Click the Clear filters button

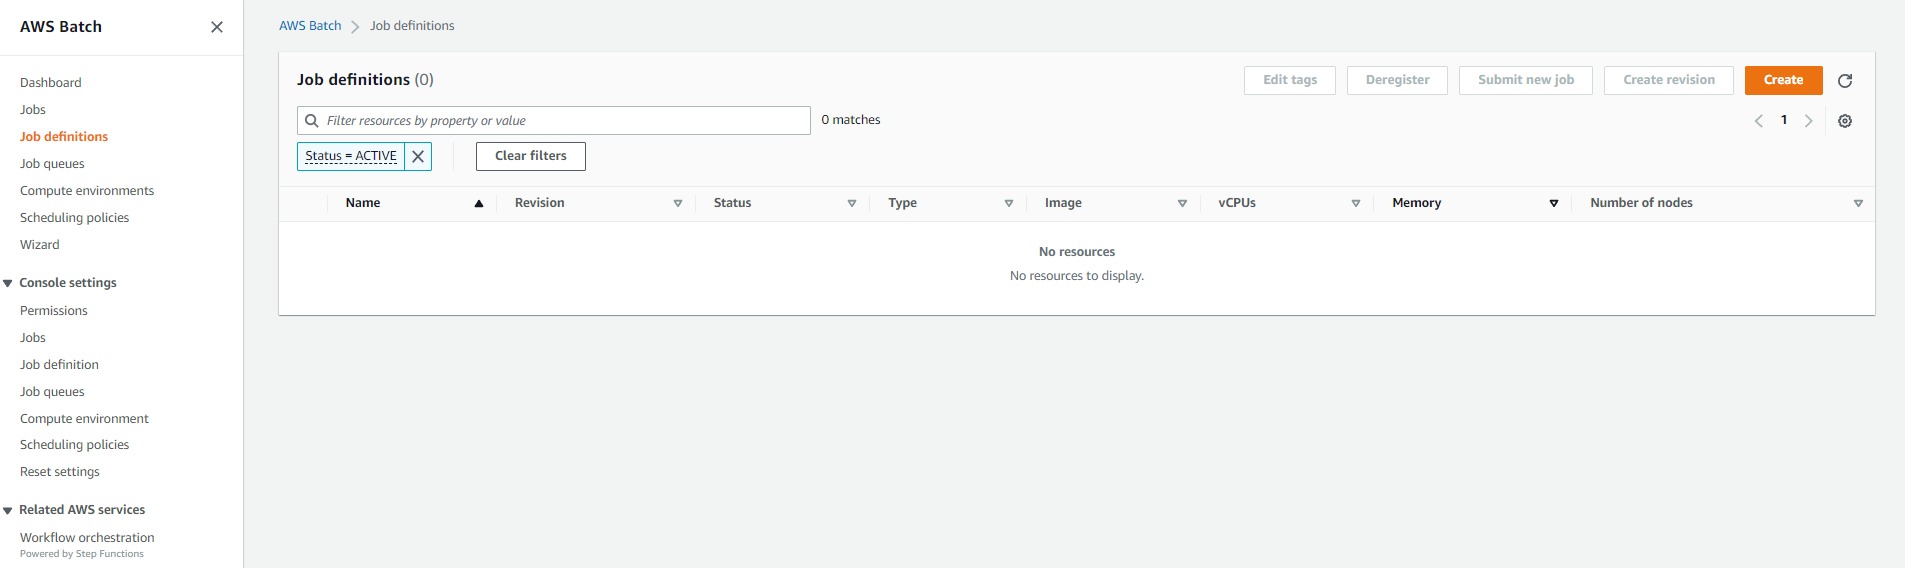tap(530, 156)
